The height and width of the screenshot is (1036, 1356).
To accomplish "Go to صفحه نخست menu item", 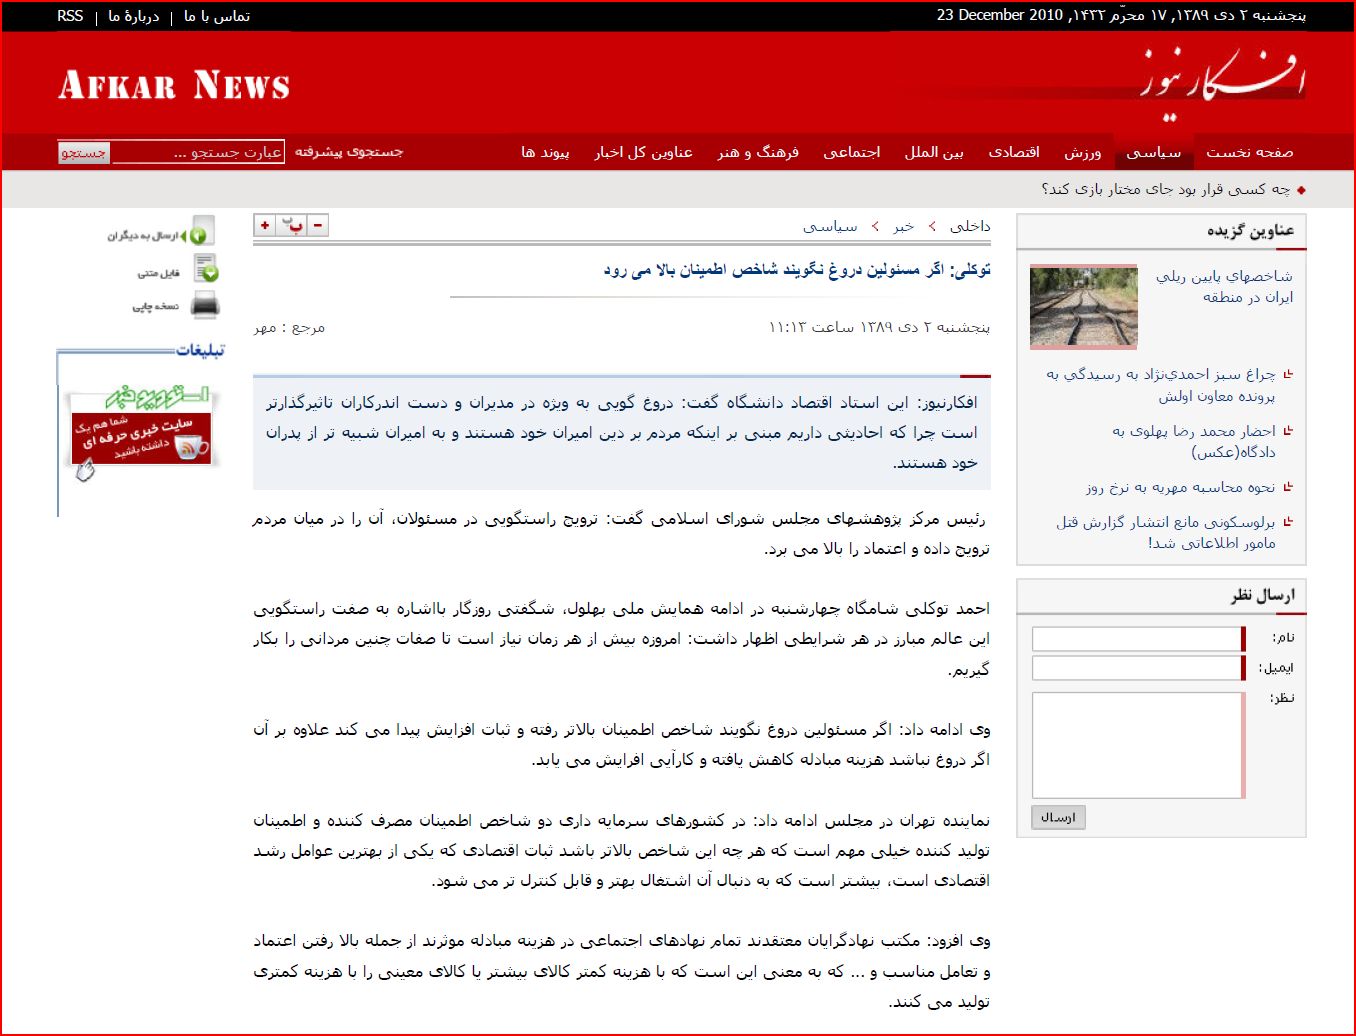I will (x=1249, y=152).
